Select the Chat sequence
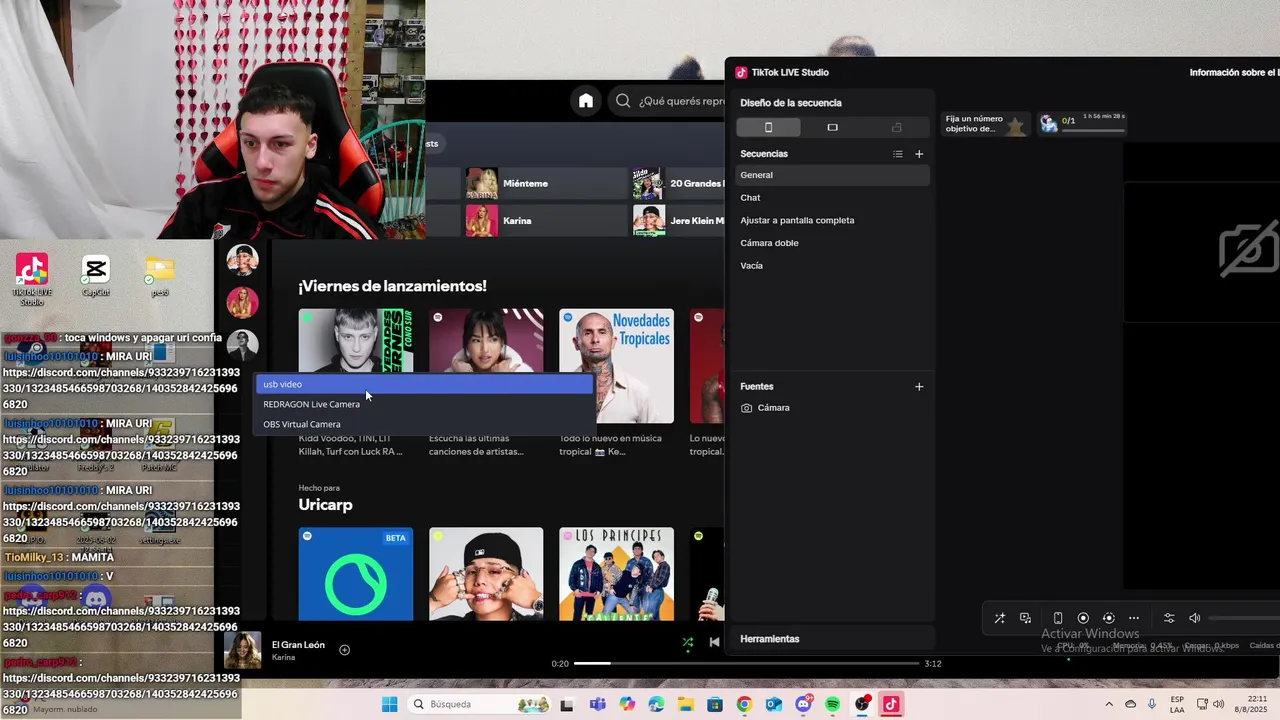The width and height of the screenshot is (1280, 720). pyautogui.click(x=833, y=198)
